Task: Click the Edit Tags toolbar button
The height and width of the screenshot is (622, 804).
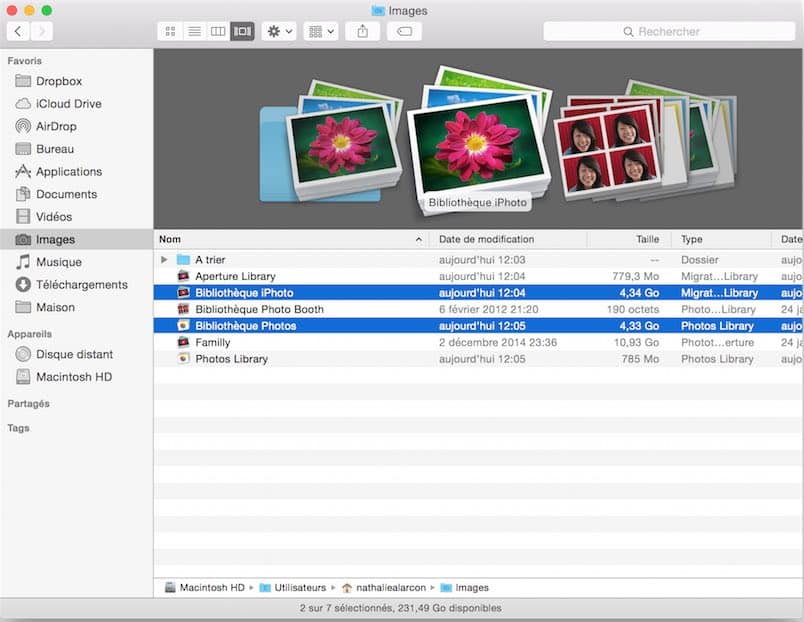Action: tap(404, 31)
